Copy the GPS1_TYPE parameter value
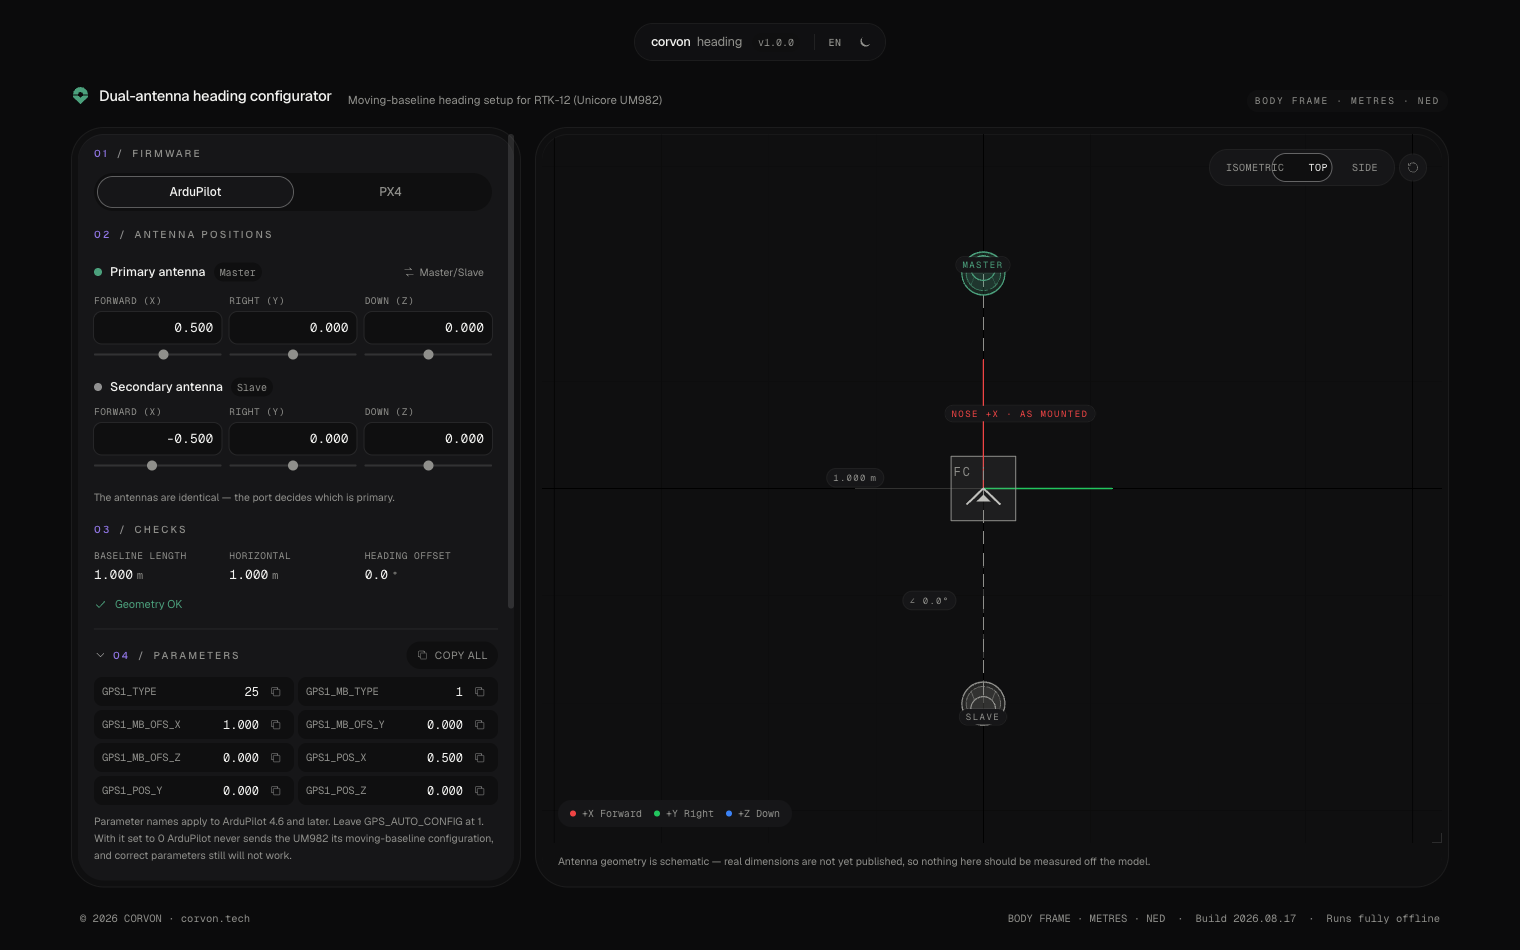1520x950 pixels. click(x=276, y=692)
